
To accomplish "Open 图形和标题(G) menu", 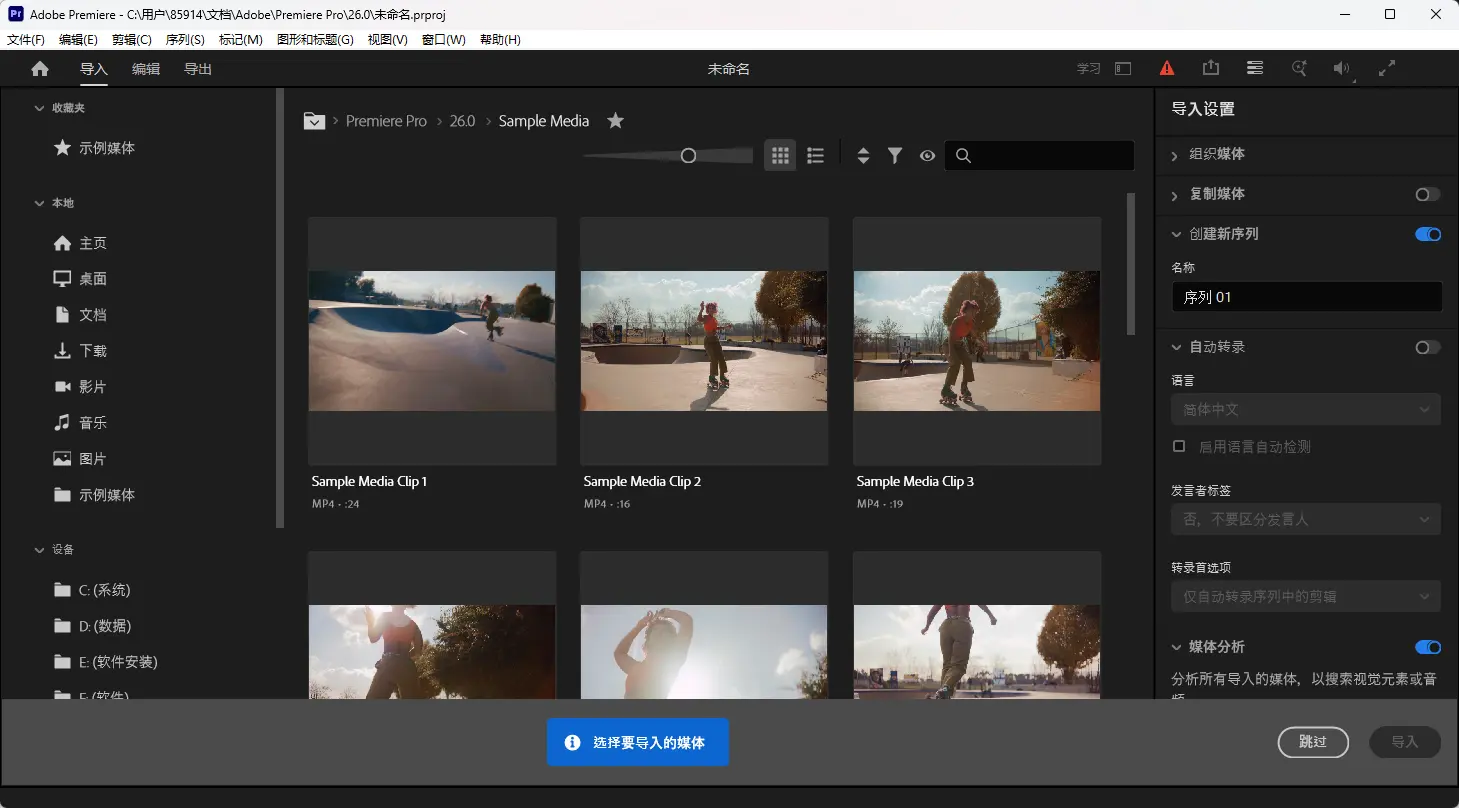I will [315, 40].
